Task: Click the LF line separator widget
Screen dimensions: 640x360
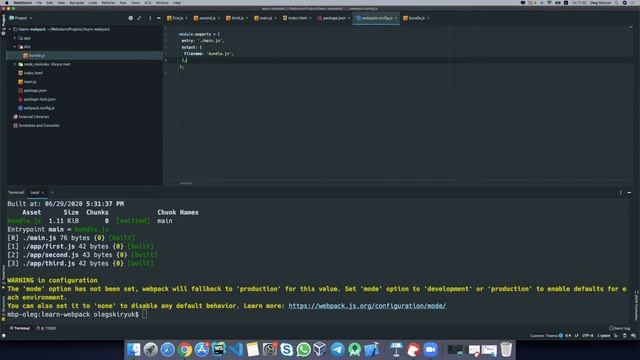Action: coord(576,336)
